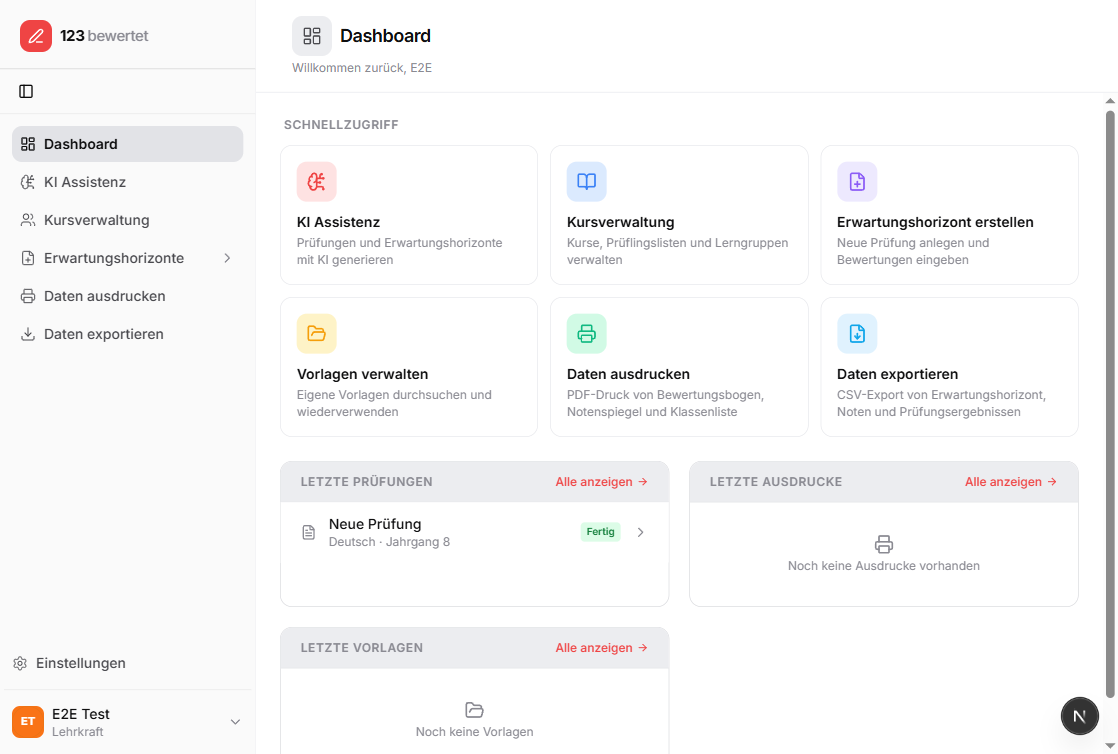Click the Daten exportieren download icon in sidebar
Viewport: 1118px width, 754px height.
pyautogui.click(x=28, y=334)
